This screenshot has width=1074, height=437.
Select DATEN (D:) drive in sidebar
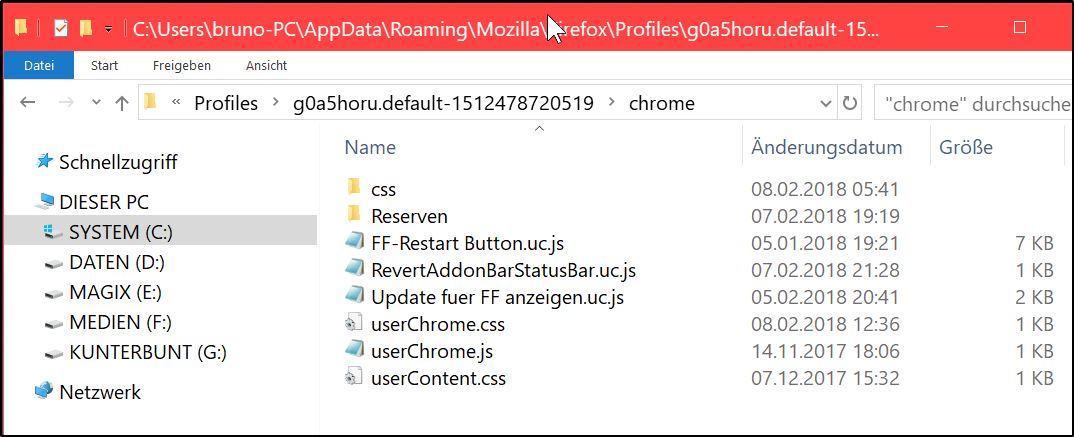coord(116,263)
